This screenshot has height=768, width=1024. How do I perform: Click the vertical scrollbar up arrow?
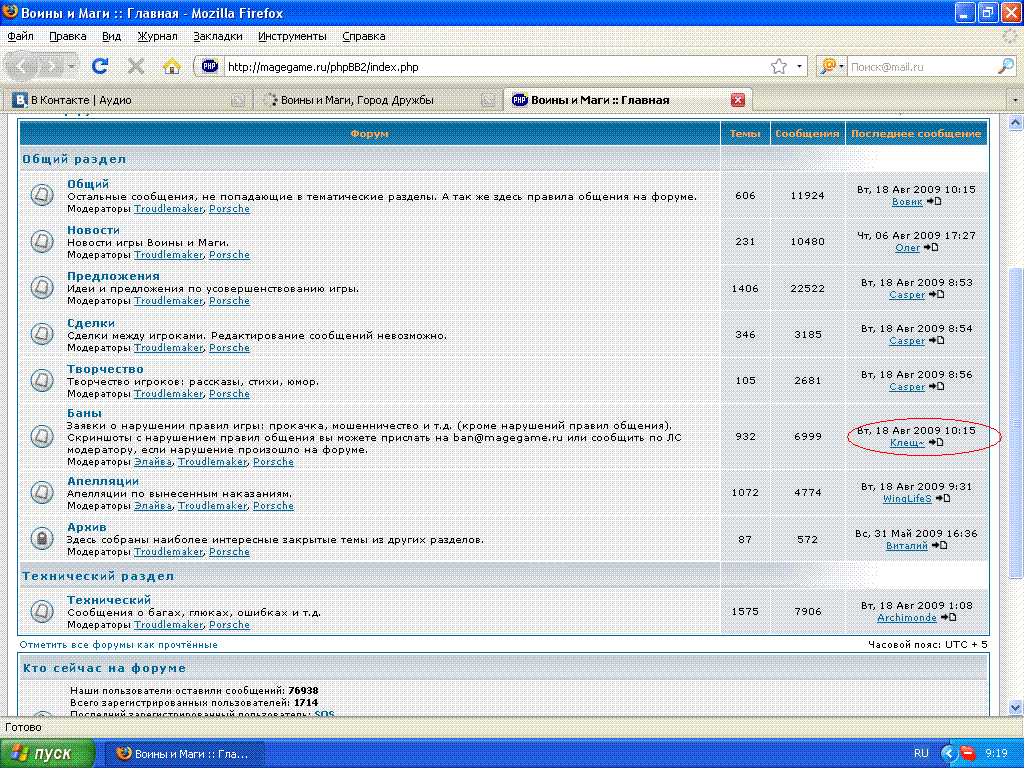(1016, 123)
